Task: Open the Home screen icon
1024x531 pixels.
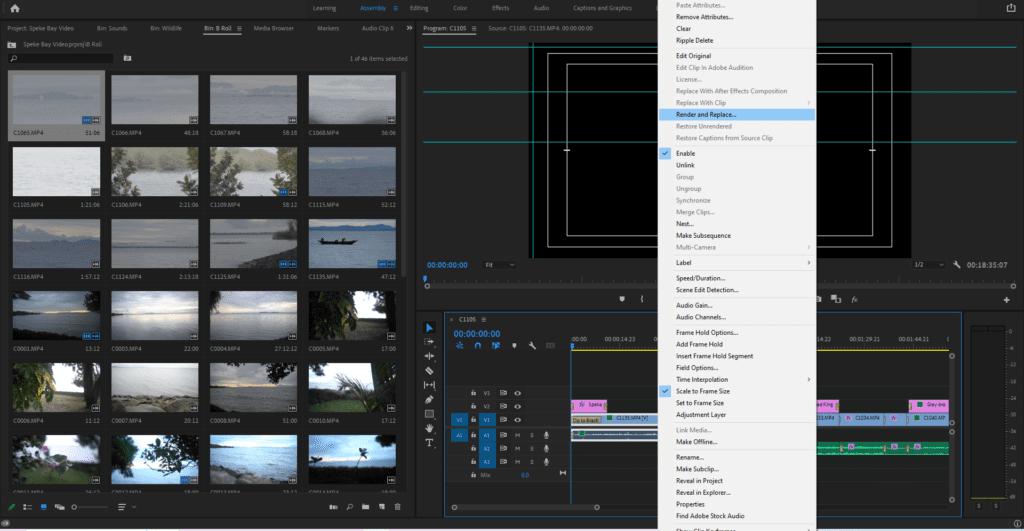Action: [x=14, y=8]
